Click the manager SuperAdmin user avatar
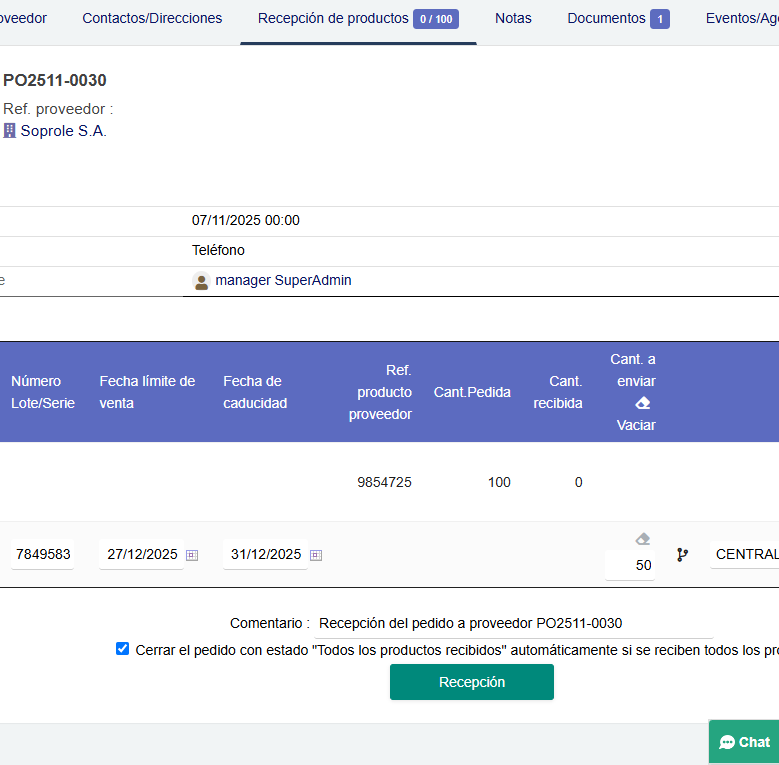Screen dimensions: 779x765 201,281
